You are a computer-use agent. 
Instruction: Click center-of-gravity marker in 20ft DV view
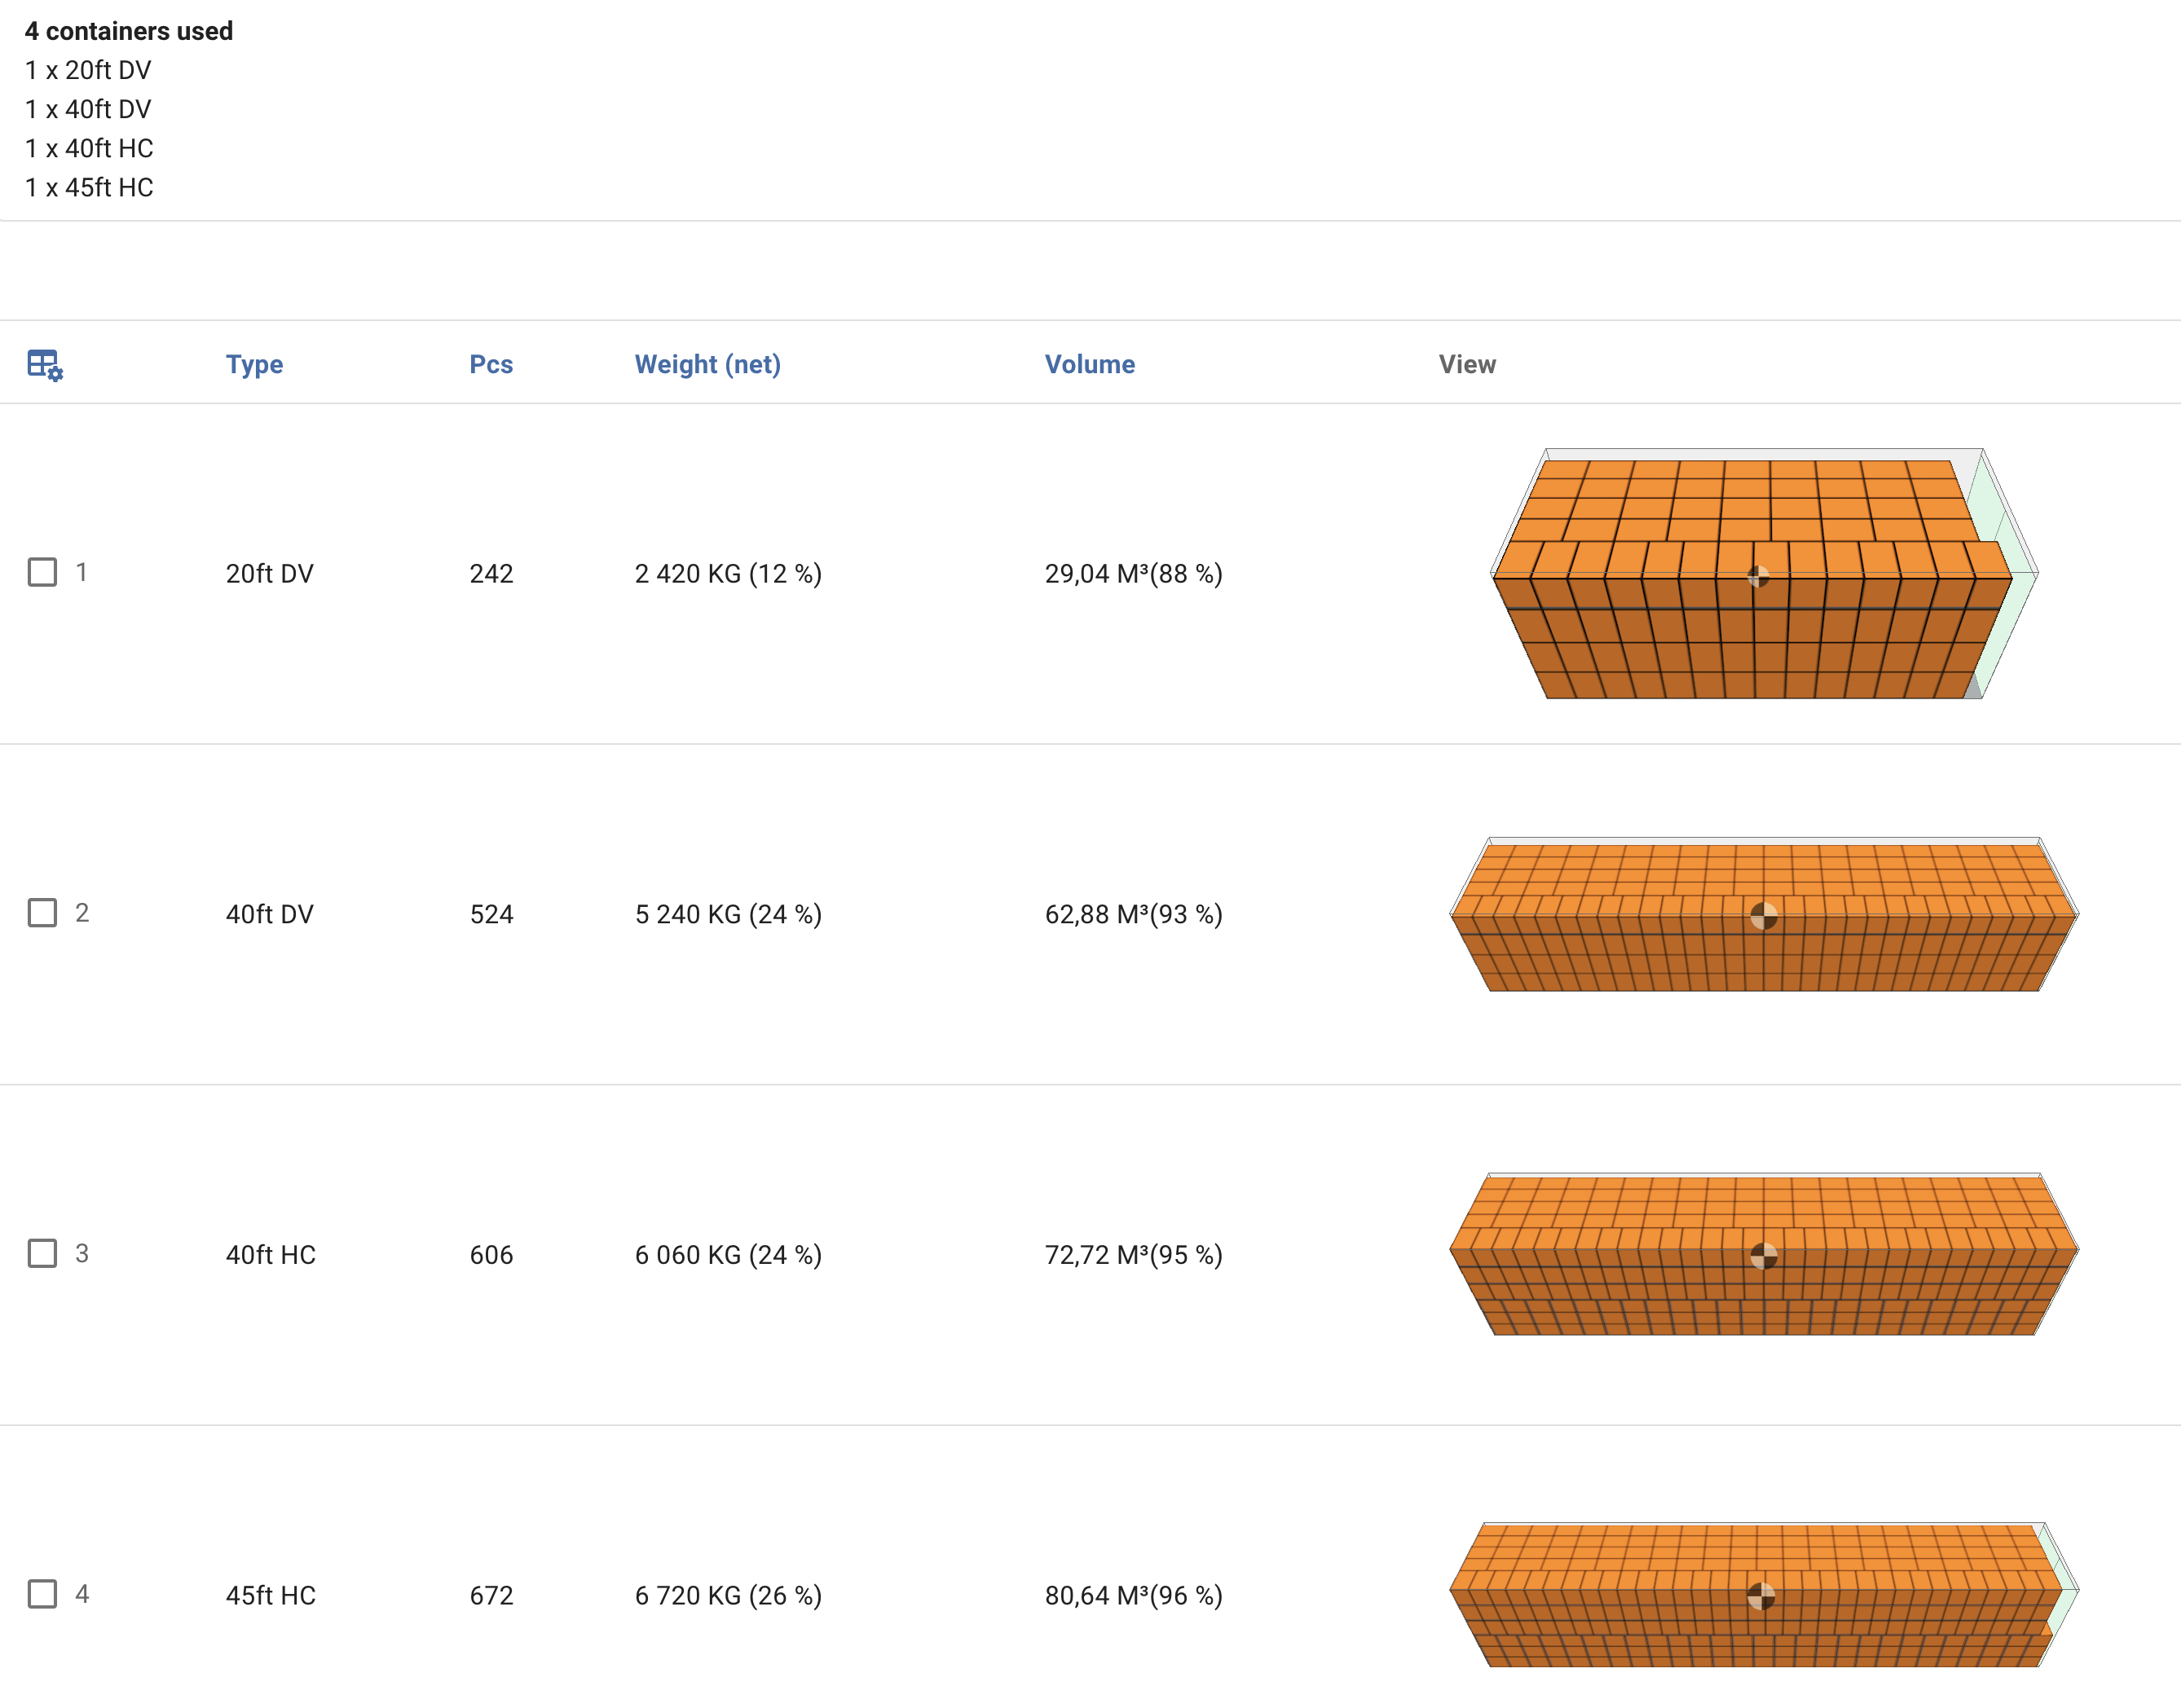1758,576
